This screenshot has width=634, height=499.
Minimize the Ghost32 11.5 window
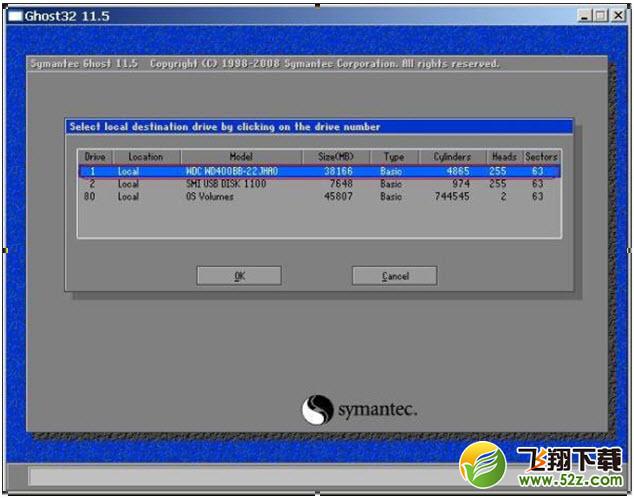tap(584, 16)
